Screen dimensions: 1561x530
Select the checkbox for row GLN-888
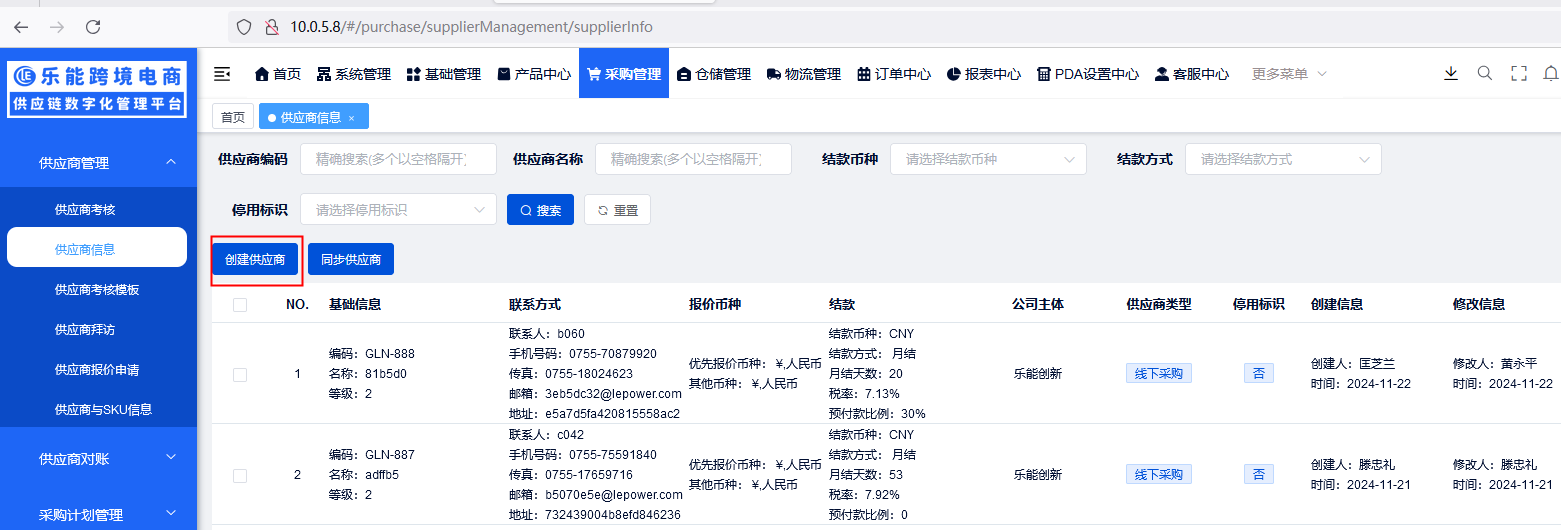240,374
